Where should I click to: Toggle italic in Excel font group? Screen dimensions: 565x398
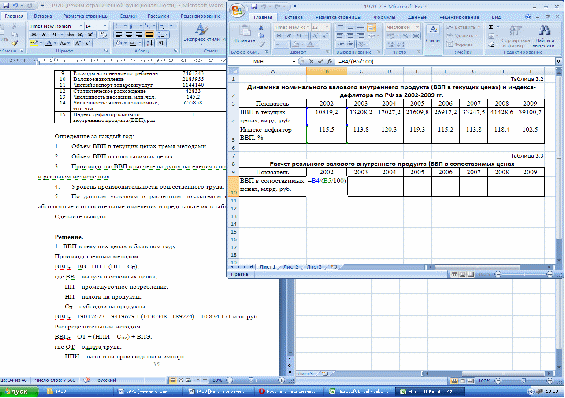tap(288, 36)
